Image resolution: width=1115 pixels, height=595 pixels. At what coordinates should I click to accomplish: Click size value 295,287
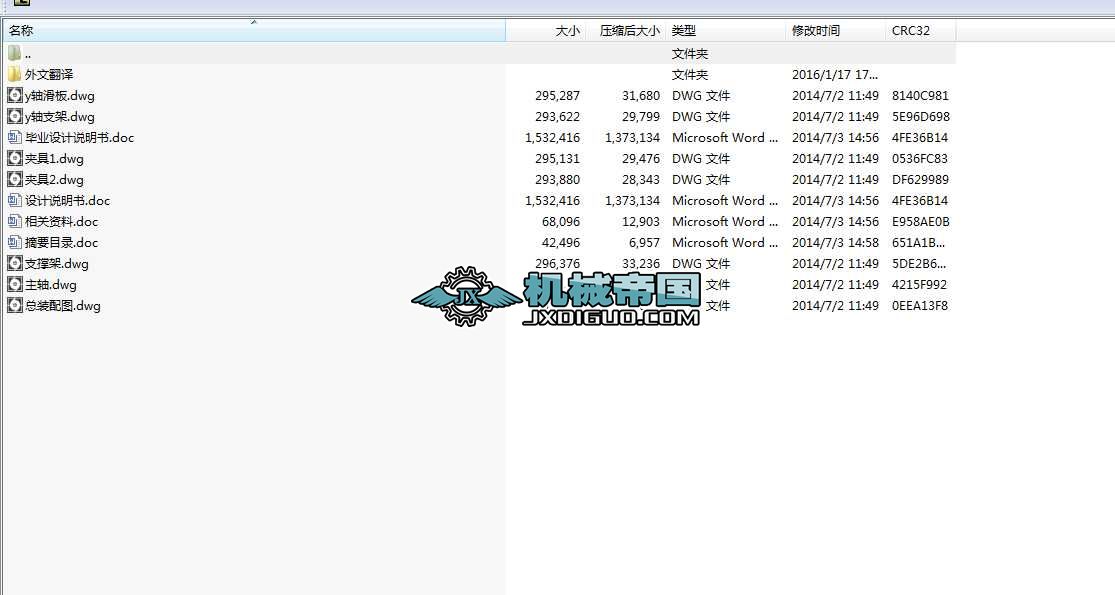click(x=558, y=95)
